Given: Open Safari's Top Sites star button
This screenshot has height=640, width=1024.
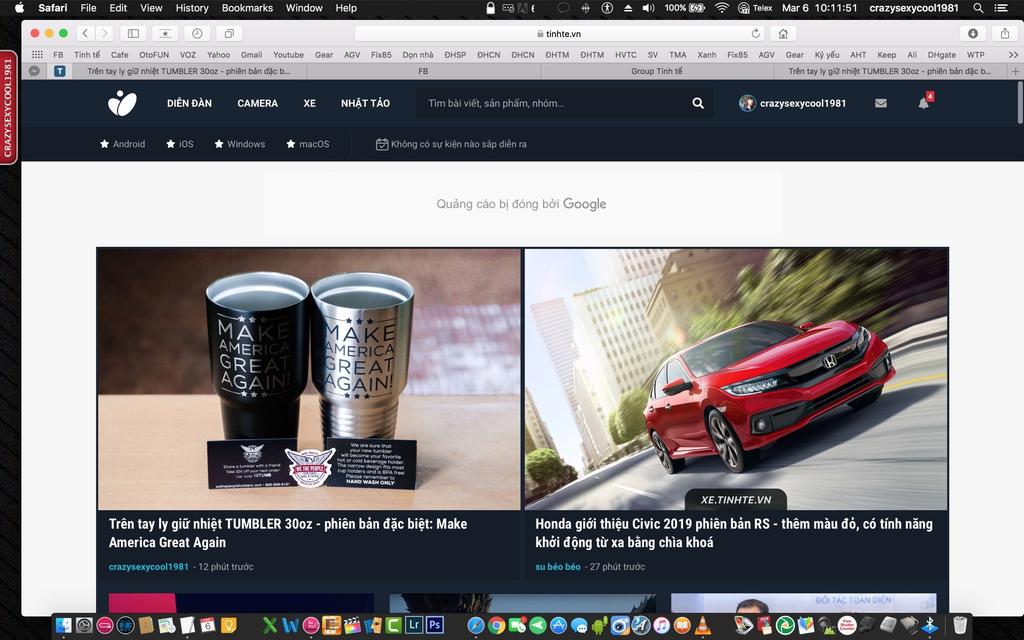Looking at the screenshot, I should pyautogui.click(x=165, y=33).
